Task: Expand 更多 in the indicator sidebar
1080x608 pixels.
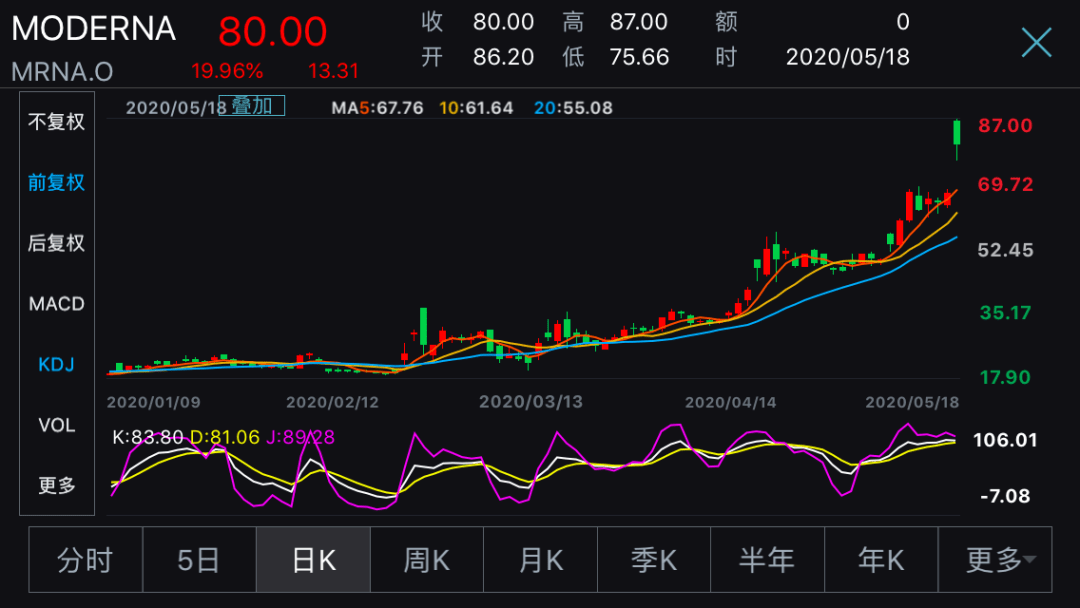Action: pos(56,485)
